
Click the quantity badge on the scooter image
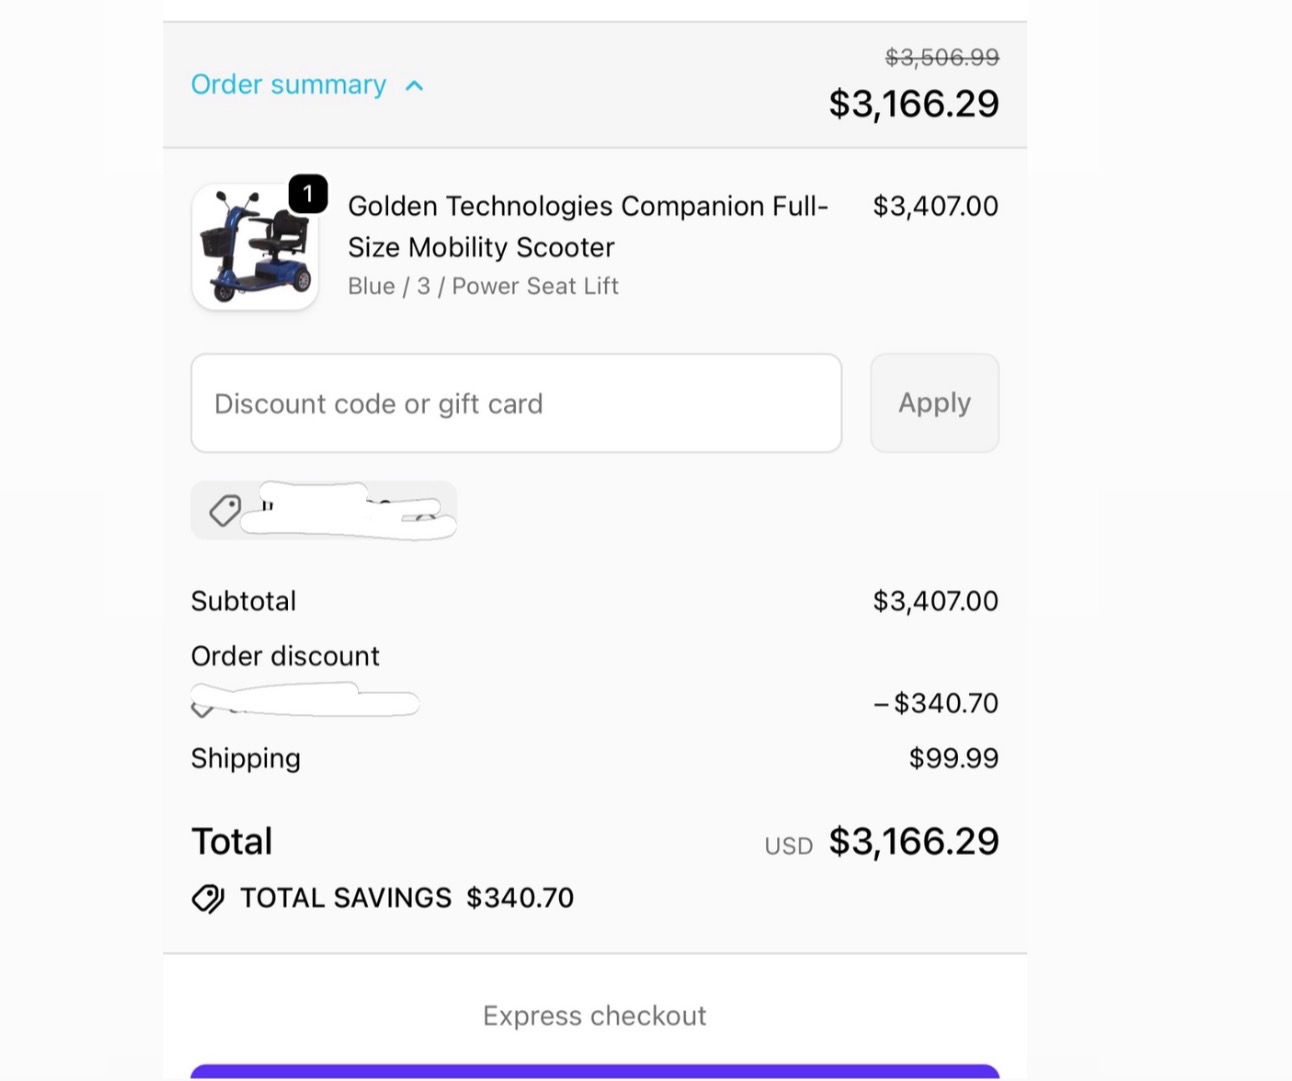[x=308, y=194]
